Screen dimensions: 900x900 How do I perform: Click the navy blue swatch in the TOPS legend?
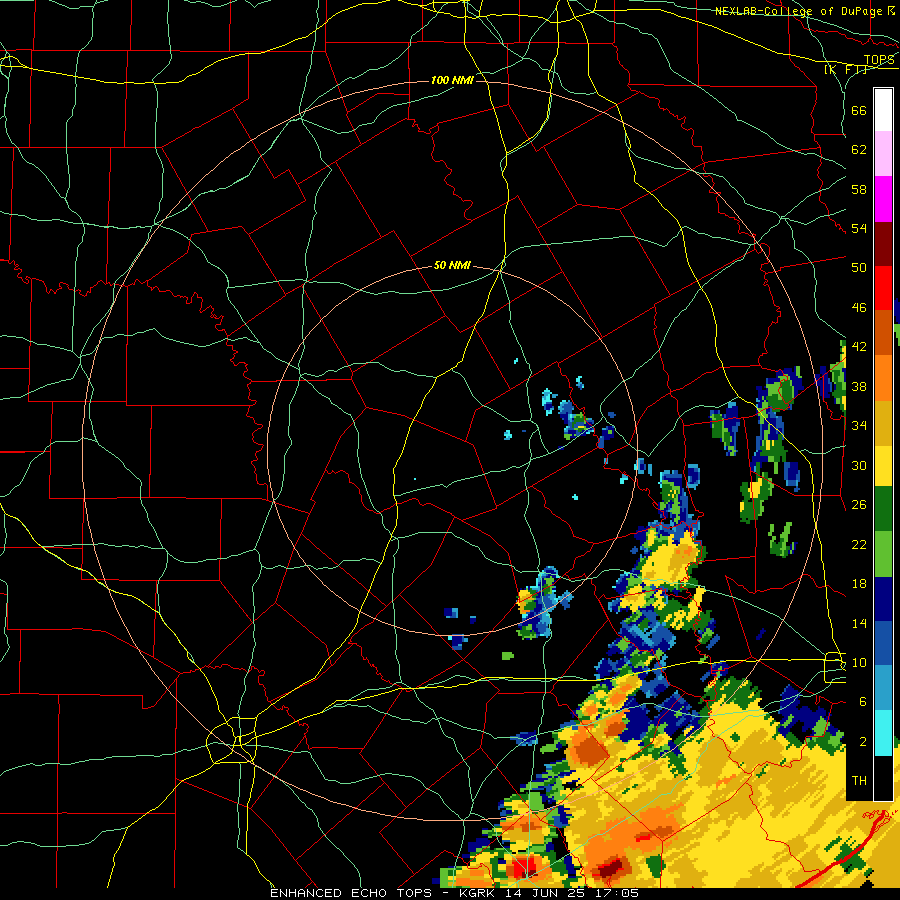coord(883,599)
